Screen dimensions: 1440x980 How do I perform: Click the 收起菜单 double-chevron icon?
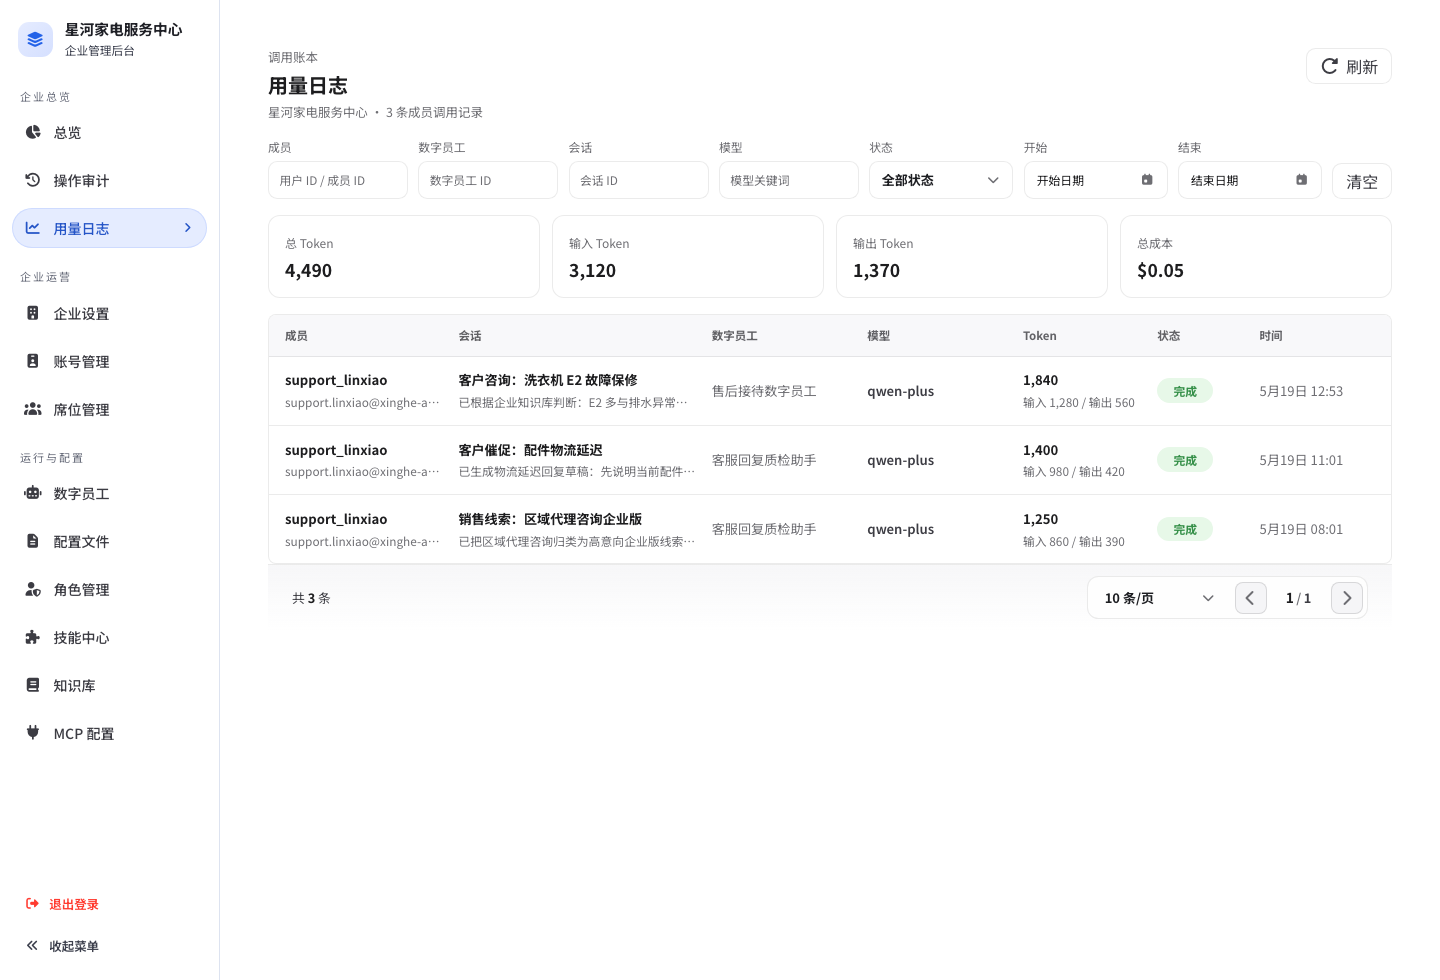click(32, 946)
